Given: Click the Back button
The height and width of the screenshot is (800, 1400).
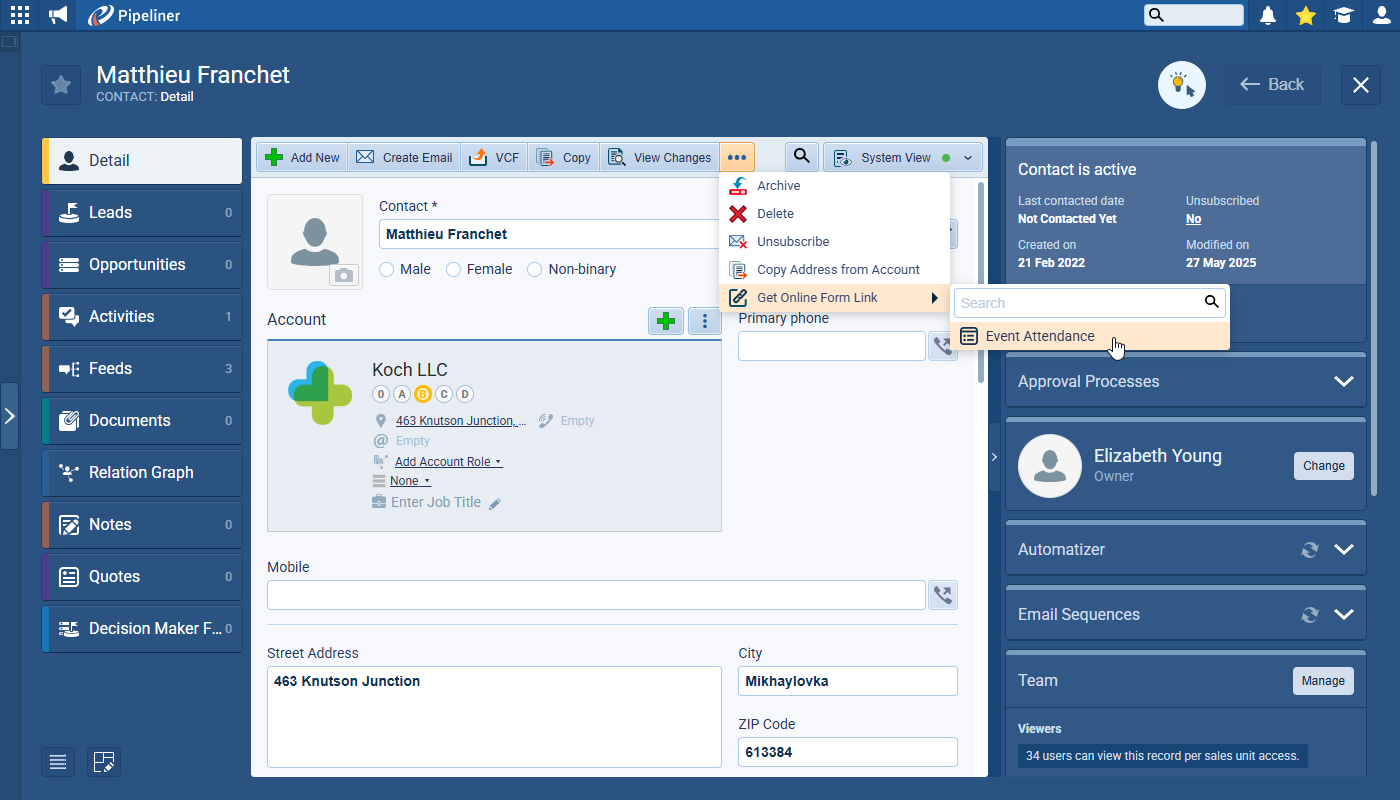Looking at the screenshot, I should pyautogui.click(x=1273, y=85).
